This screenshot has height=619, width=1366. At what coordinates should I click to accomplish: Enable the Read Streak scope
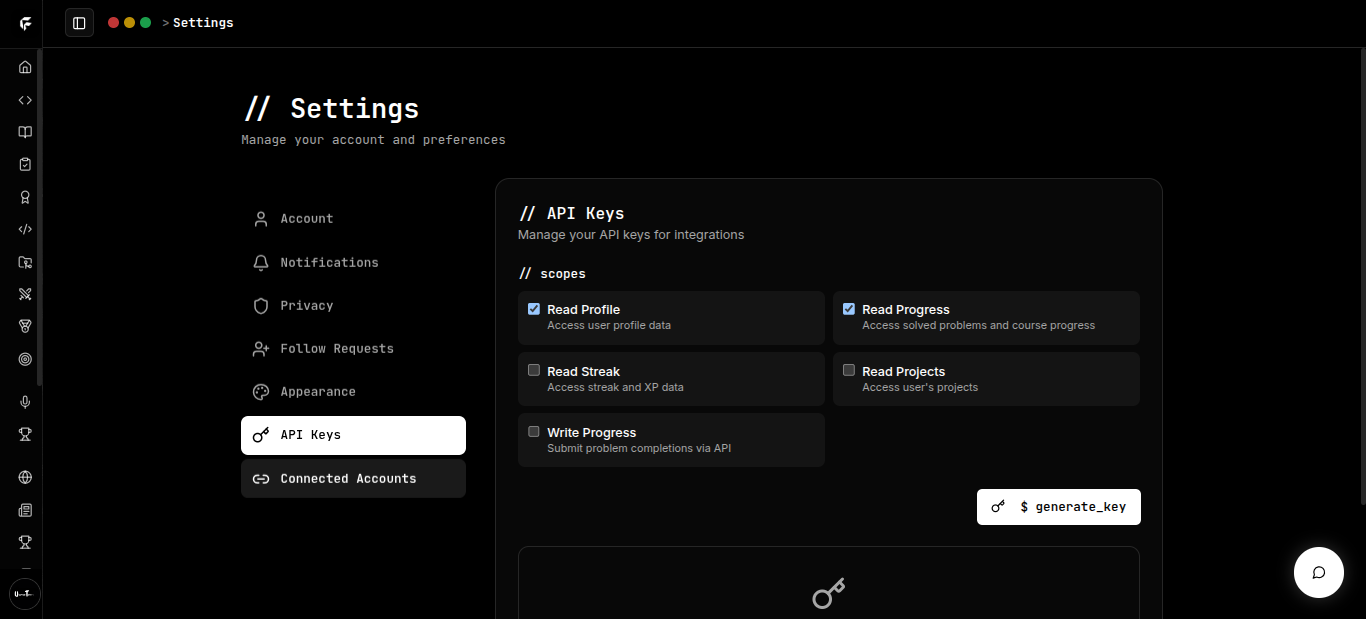click(x=534, y=370)
